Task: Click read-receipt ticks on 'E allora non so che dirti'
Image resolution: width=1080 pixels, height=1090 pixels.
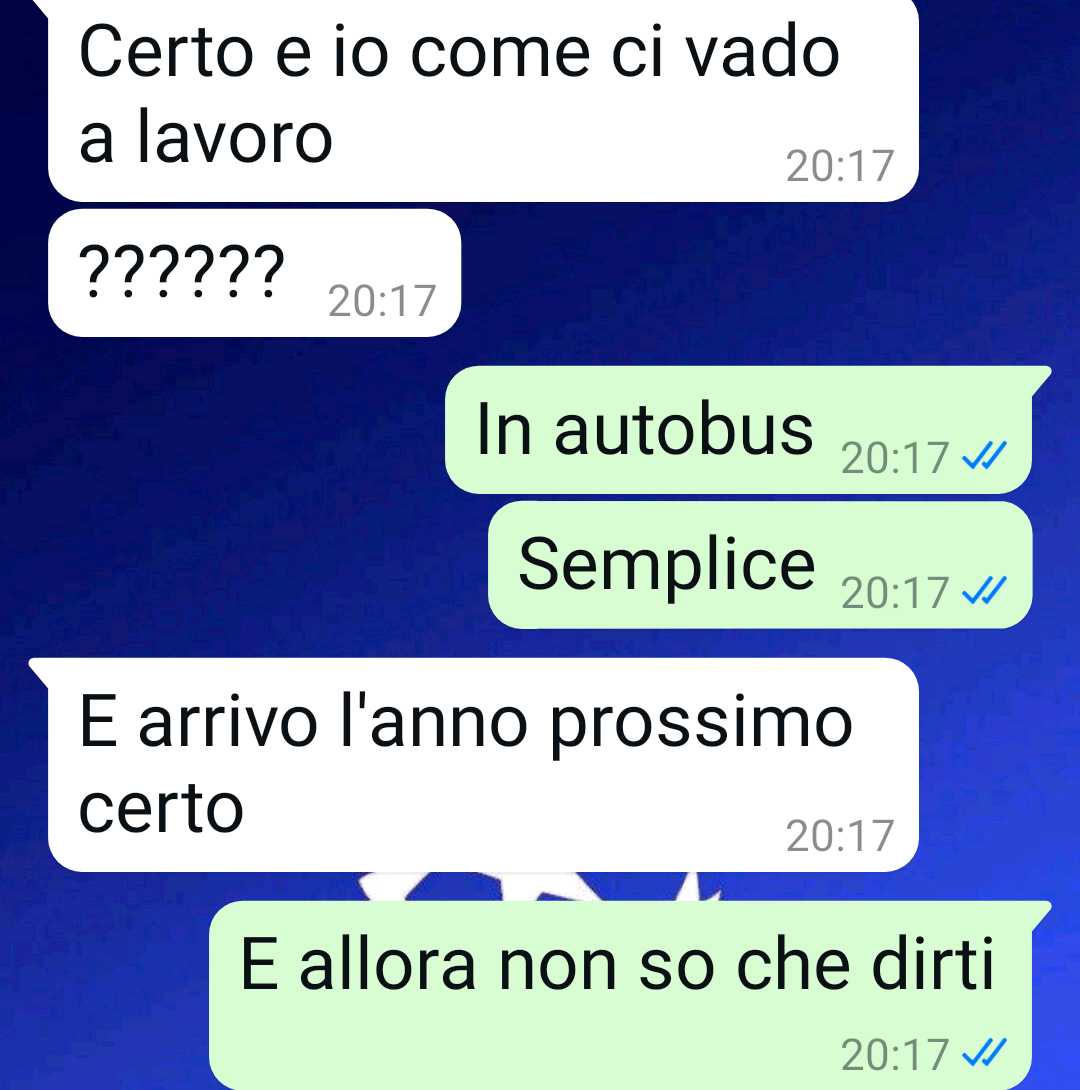Action: (x=983, y=1054)
